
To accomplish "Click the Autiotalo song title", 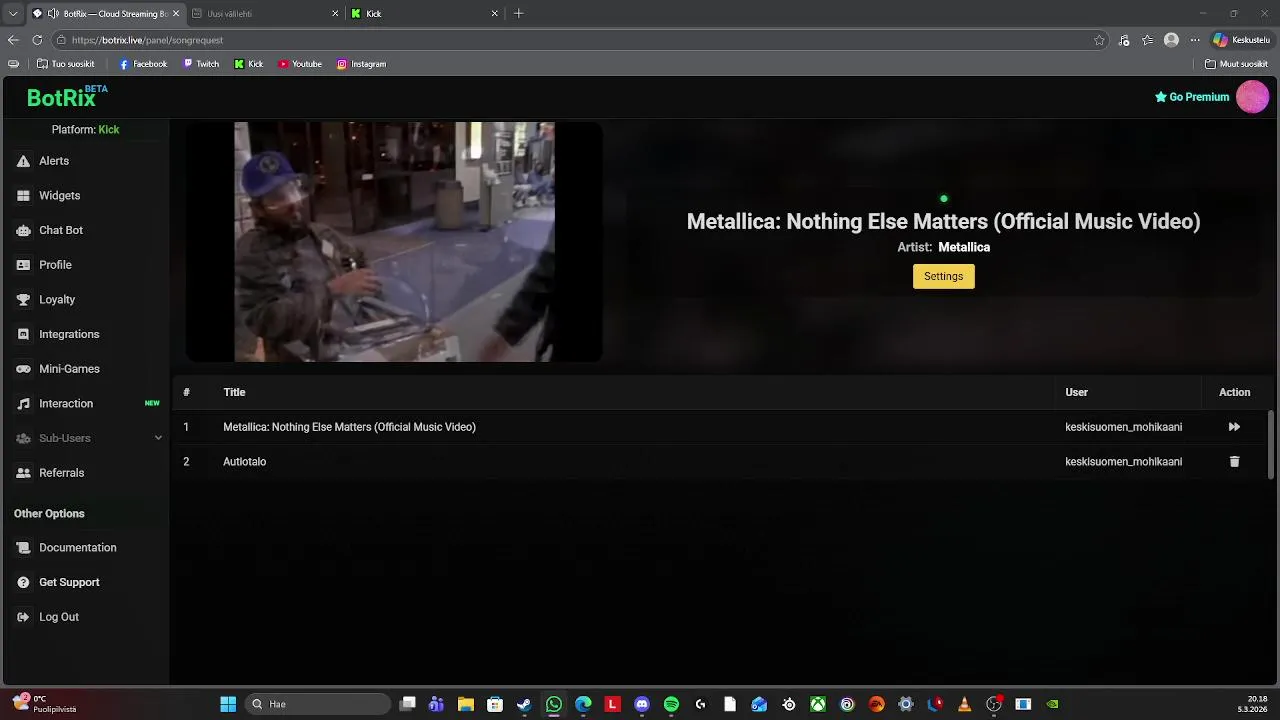I will pos(244,462).
